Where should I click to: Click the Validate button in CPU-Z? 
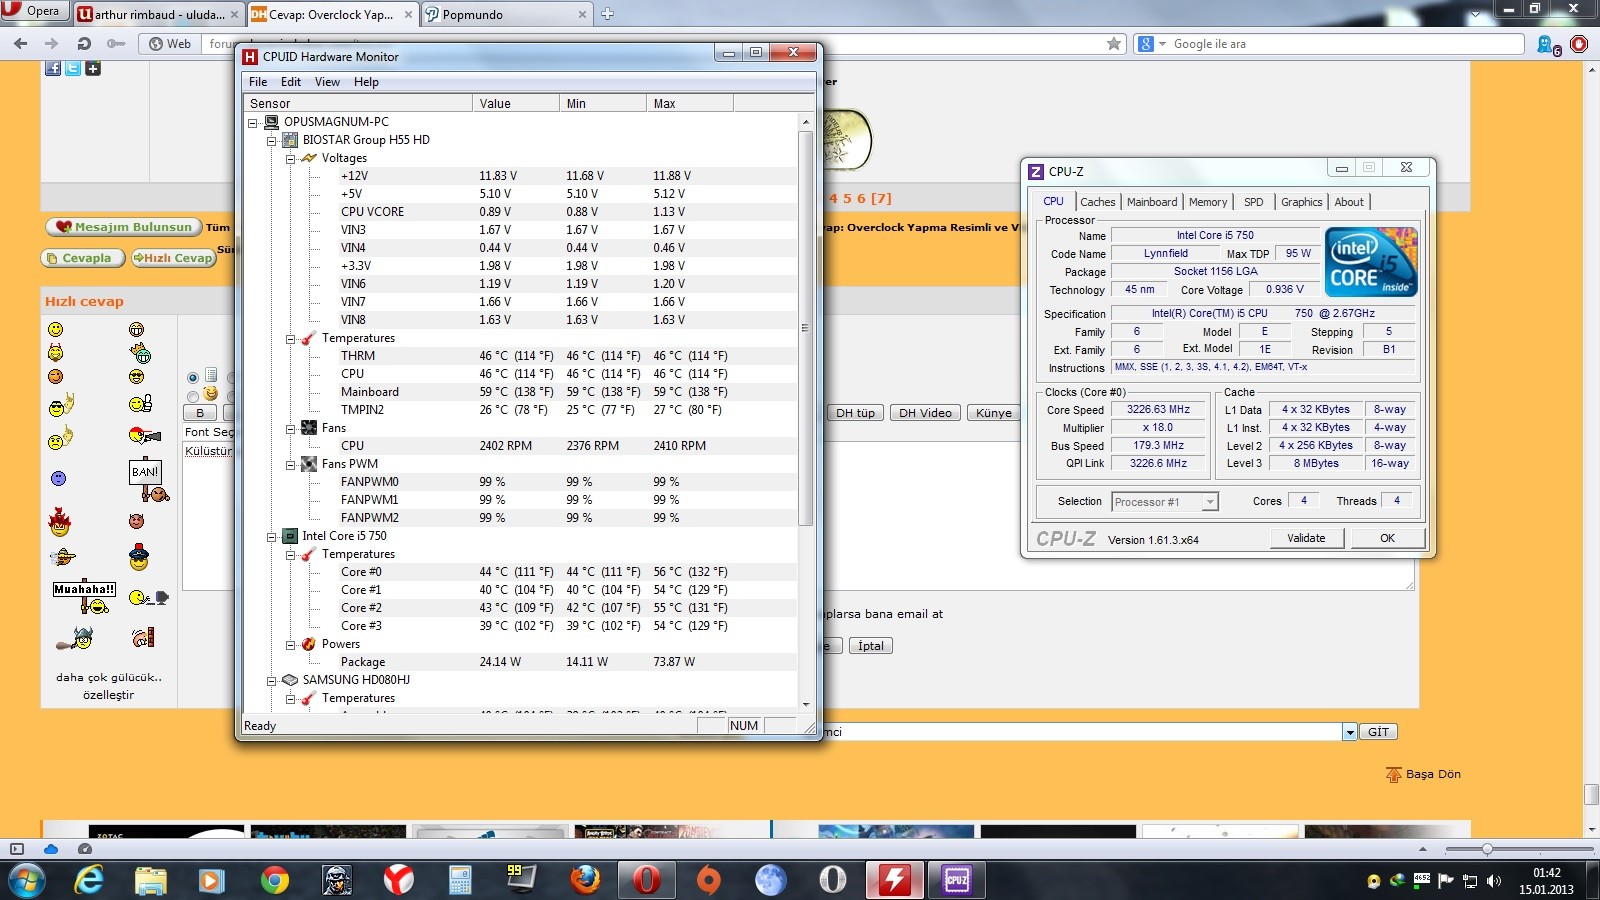pos(1306,538)
